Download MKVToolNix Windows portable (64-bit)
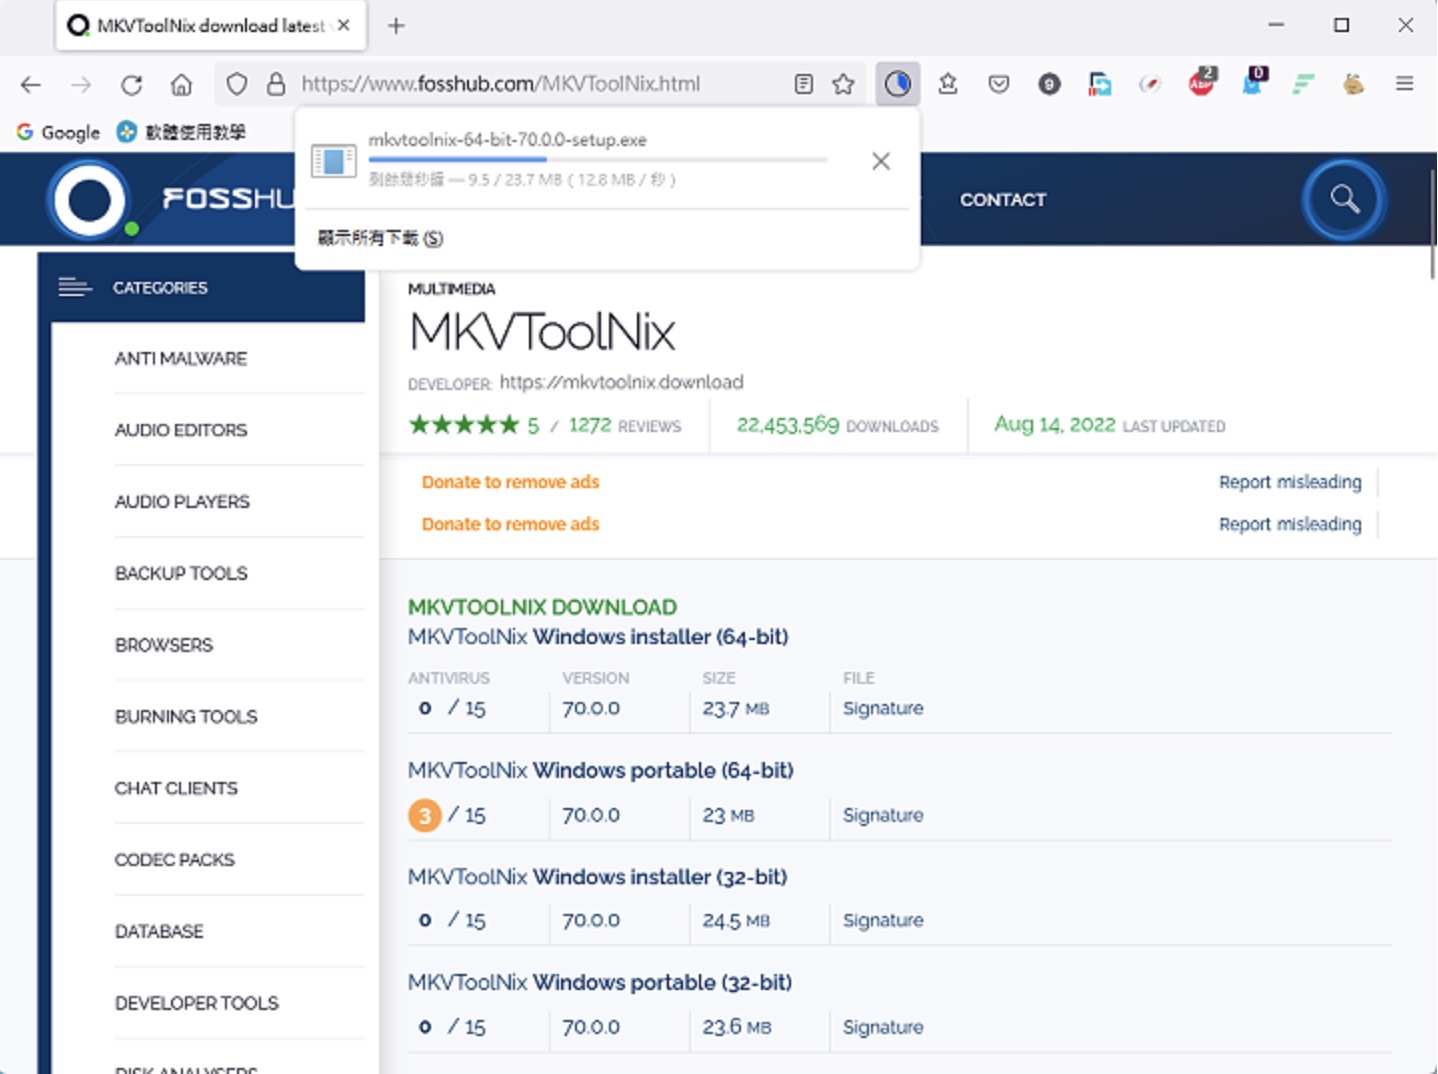 [x=600, y=771]
